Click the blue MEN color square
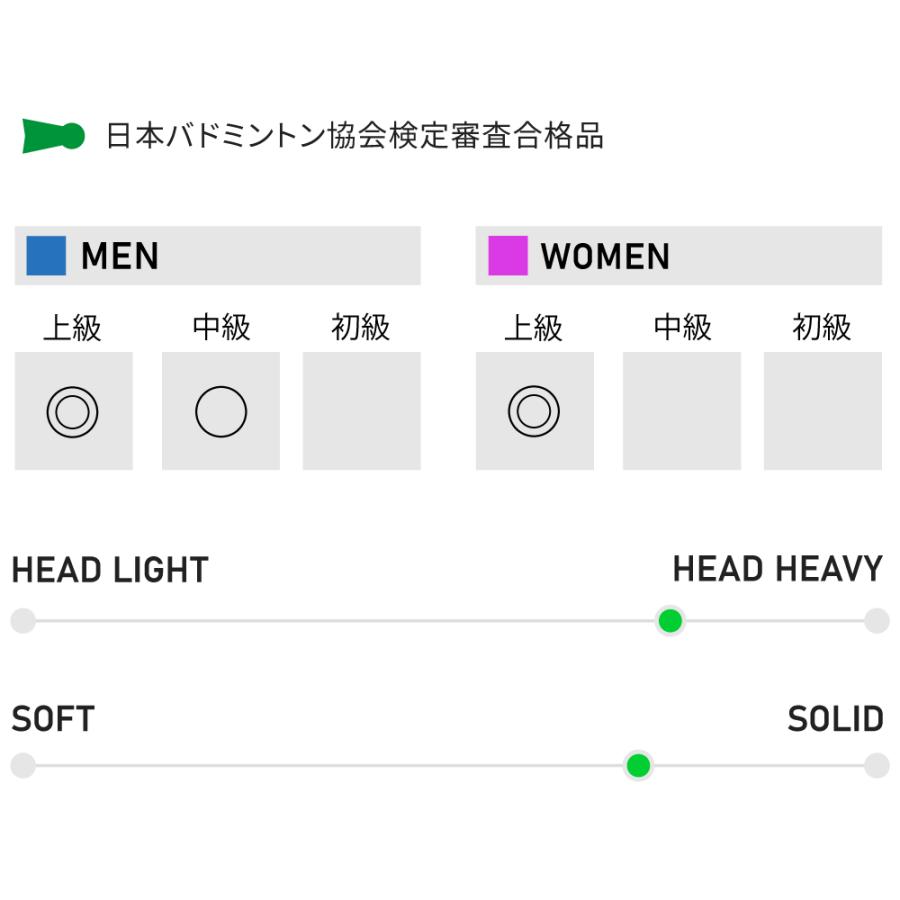 pos(46,256)
